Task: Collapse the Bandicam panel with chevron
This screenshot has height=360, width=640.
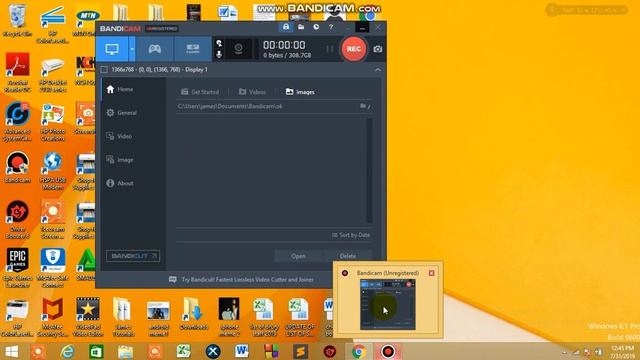Action: pos(378,70)
